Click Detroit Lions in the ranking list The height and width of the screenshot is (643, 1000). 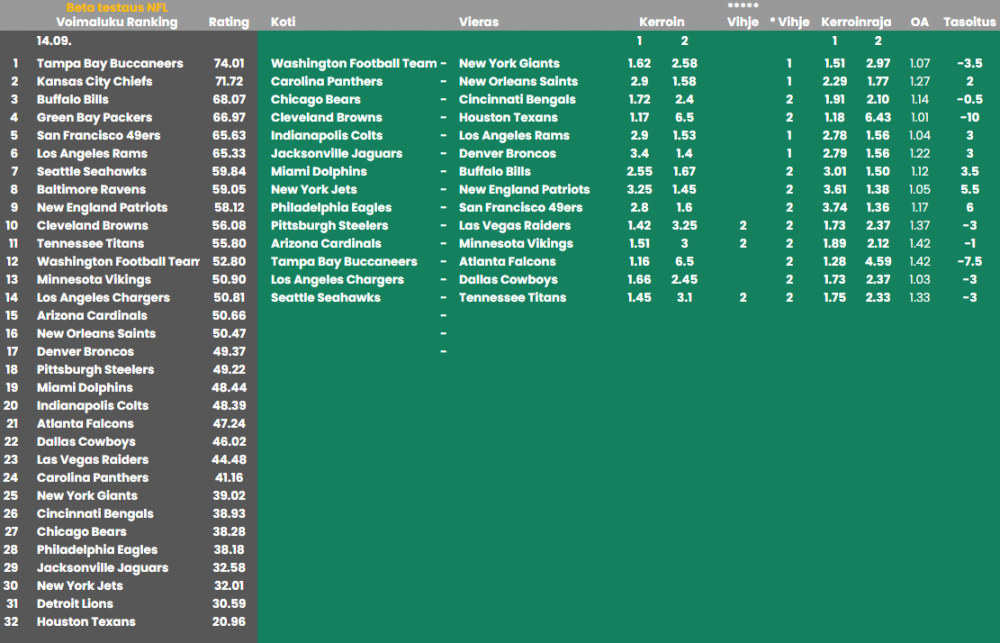tap(75, 603)
